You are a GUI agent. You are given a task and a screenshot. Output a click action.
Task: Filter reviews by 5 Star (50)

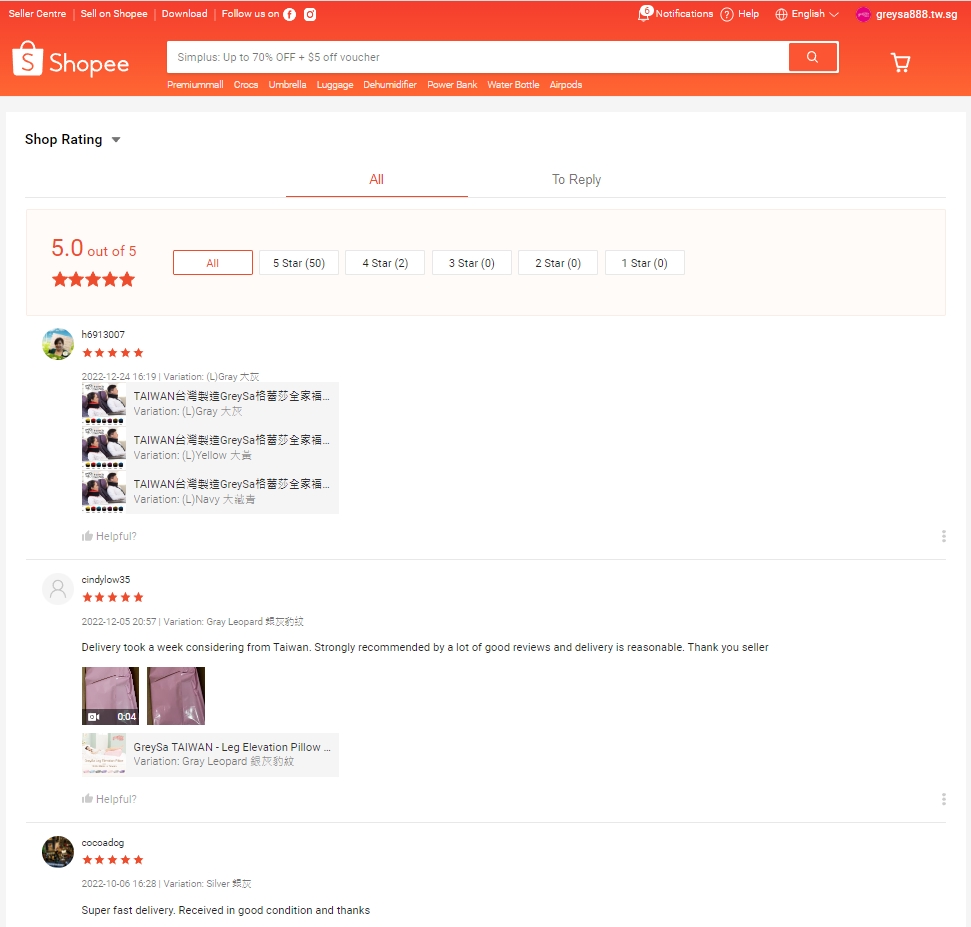point(300,263)
